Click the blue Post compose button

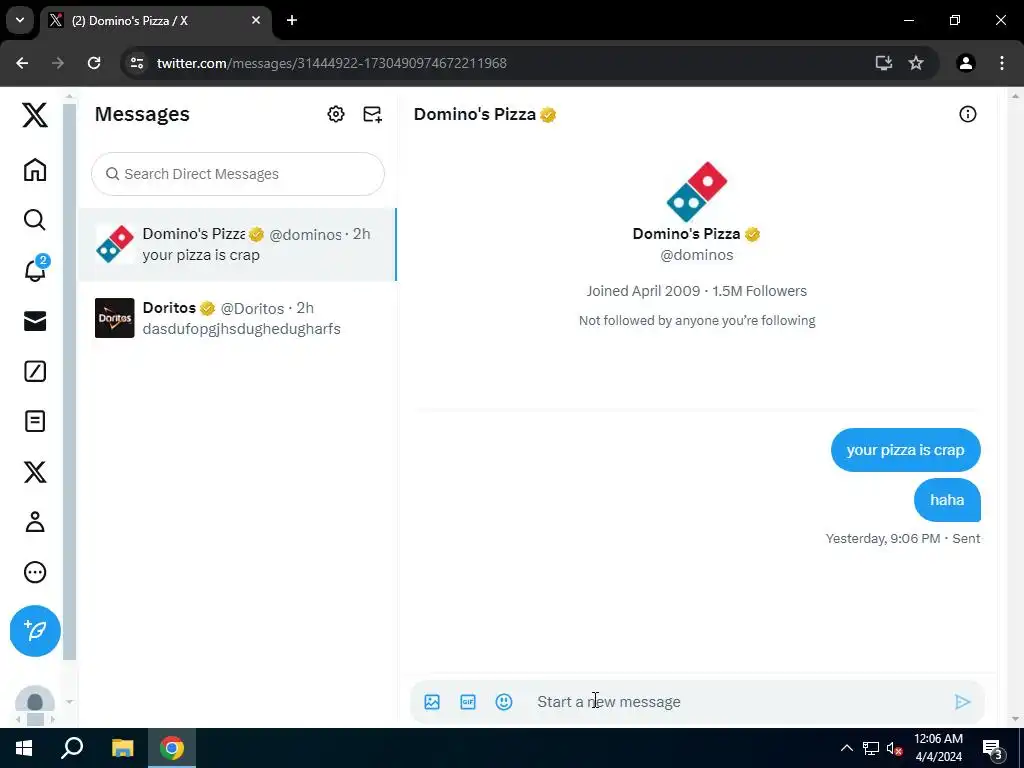35,631
